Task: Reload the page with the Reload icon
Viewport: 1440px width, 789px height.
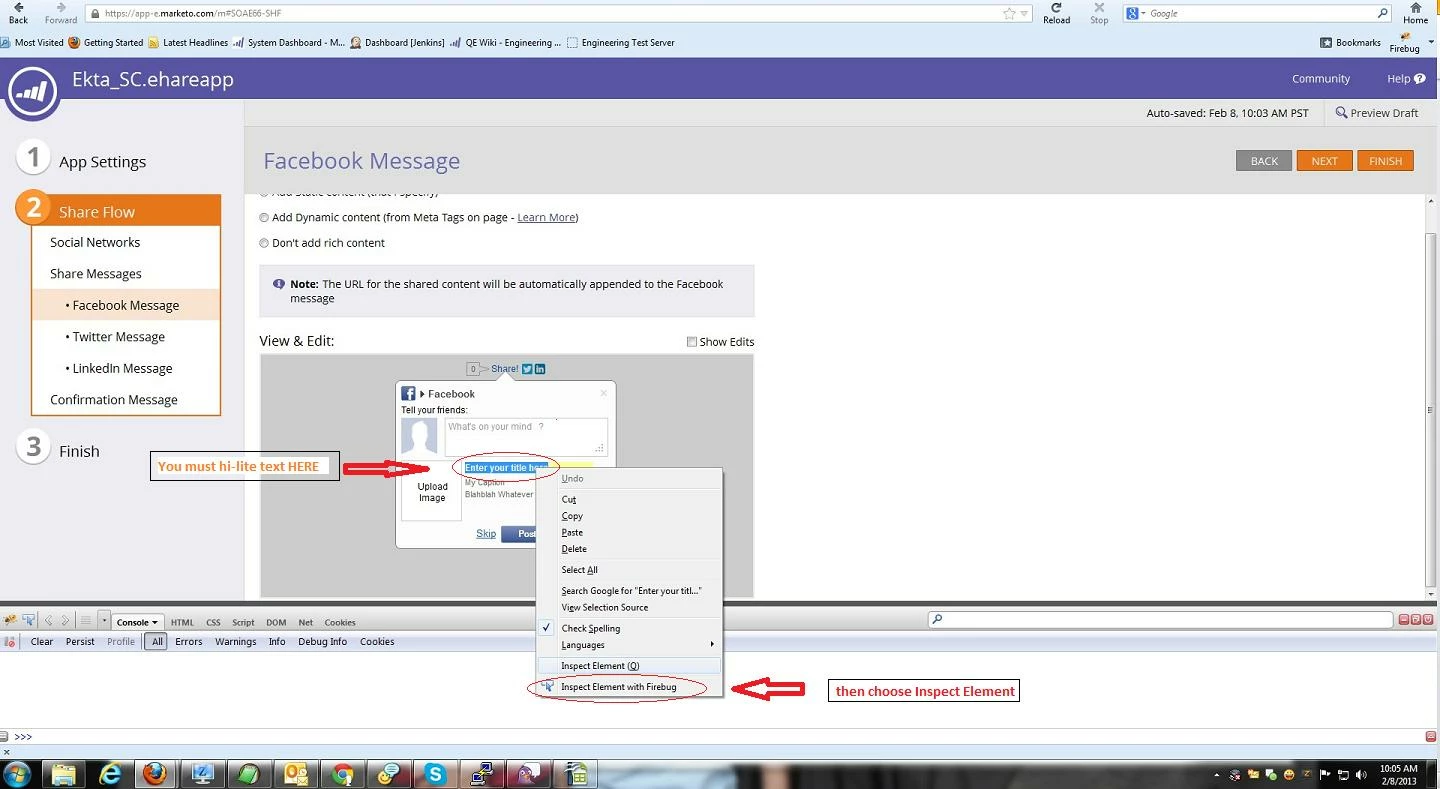Action: tap(1056, 8)
